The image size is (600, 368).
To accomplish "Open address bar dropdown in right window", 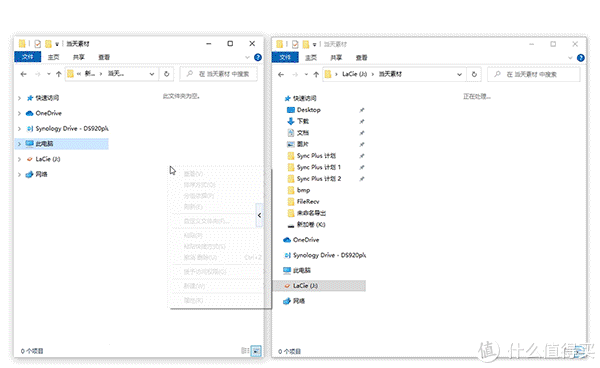I will click(x=460, y=75).
